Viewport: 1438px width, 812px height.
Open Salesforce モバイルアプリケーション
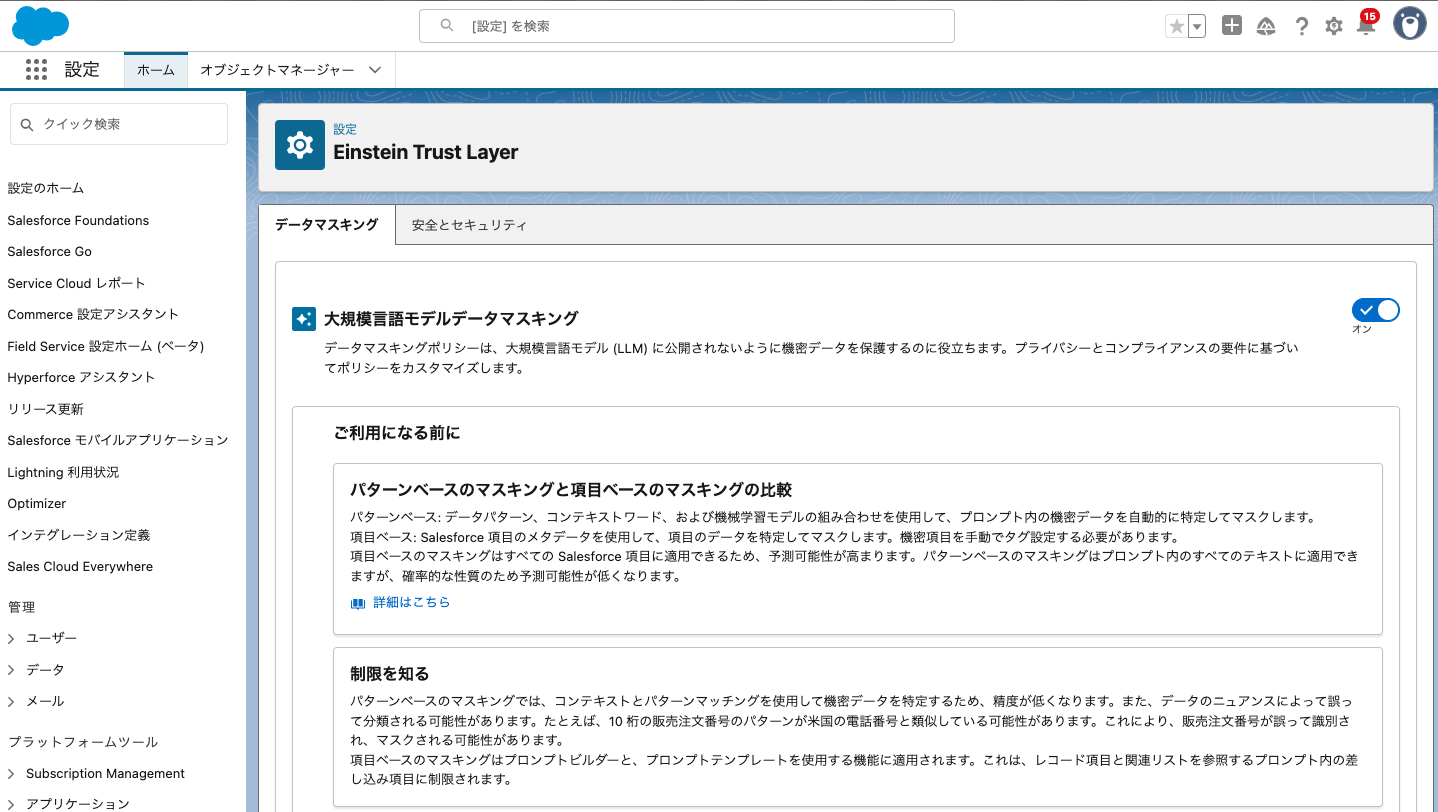click(118, 440)
